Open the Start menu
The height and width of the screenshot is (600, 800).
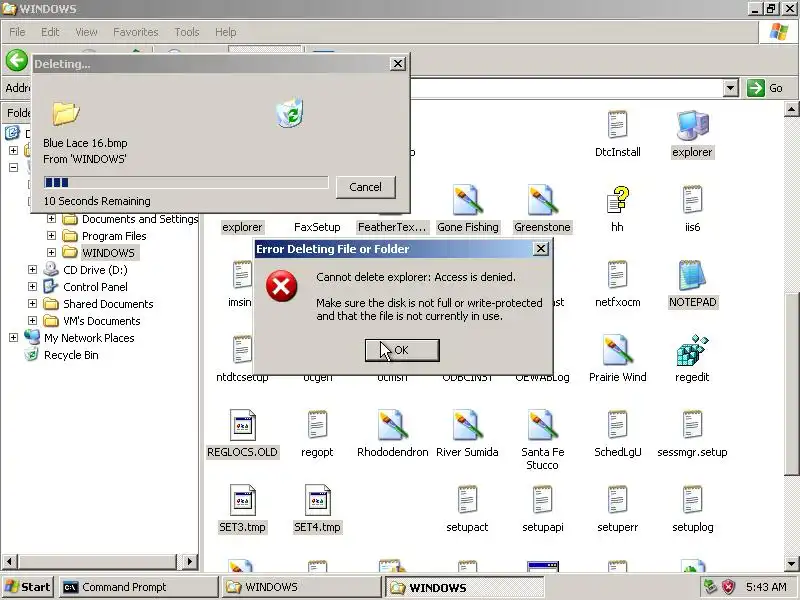pos(28,587)
